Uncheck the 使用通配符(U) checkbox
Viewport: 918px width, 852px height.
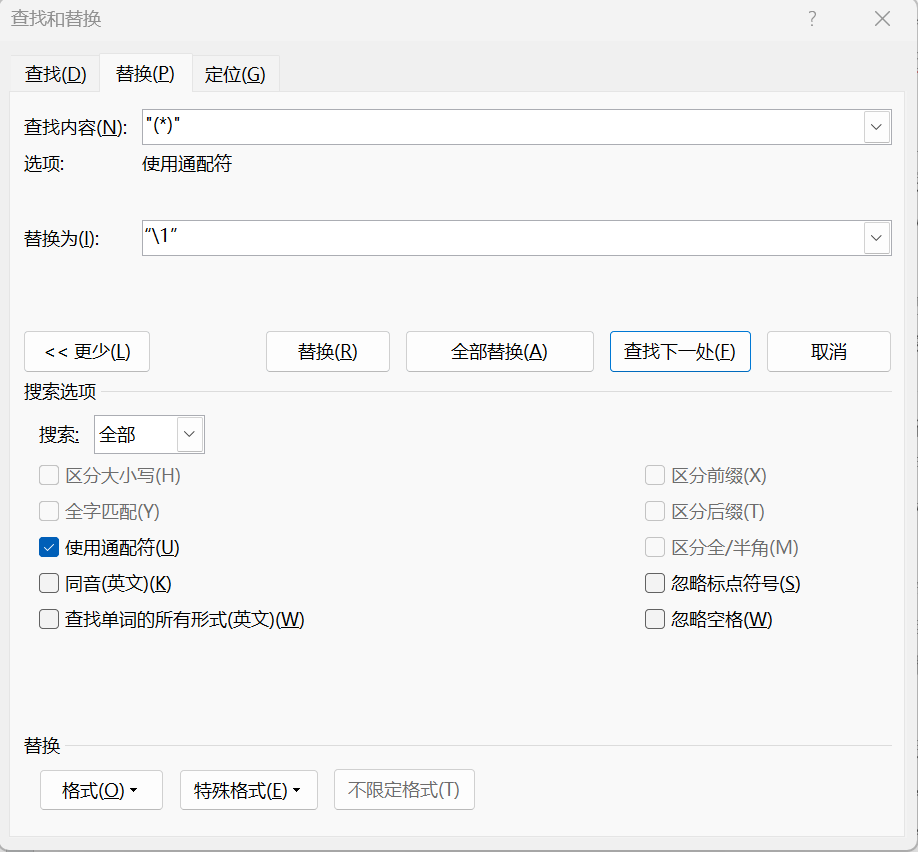pos(49,548)
